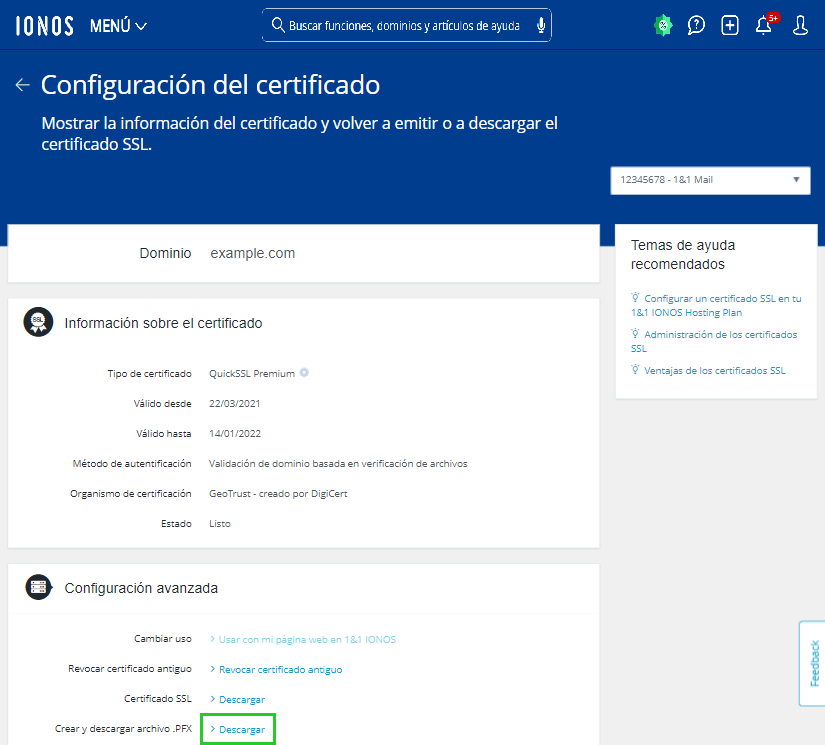The width and height of the screenshot is (825, 745).
Task: Click the IONOS logo
Action: 44,26
